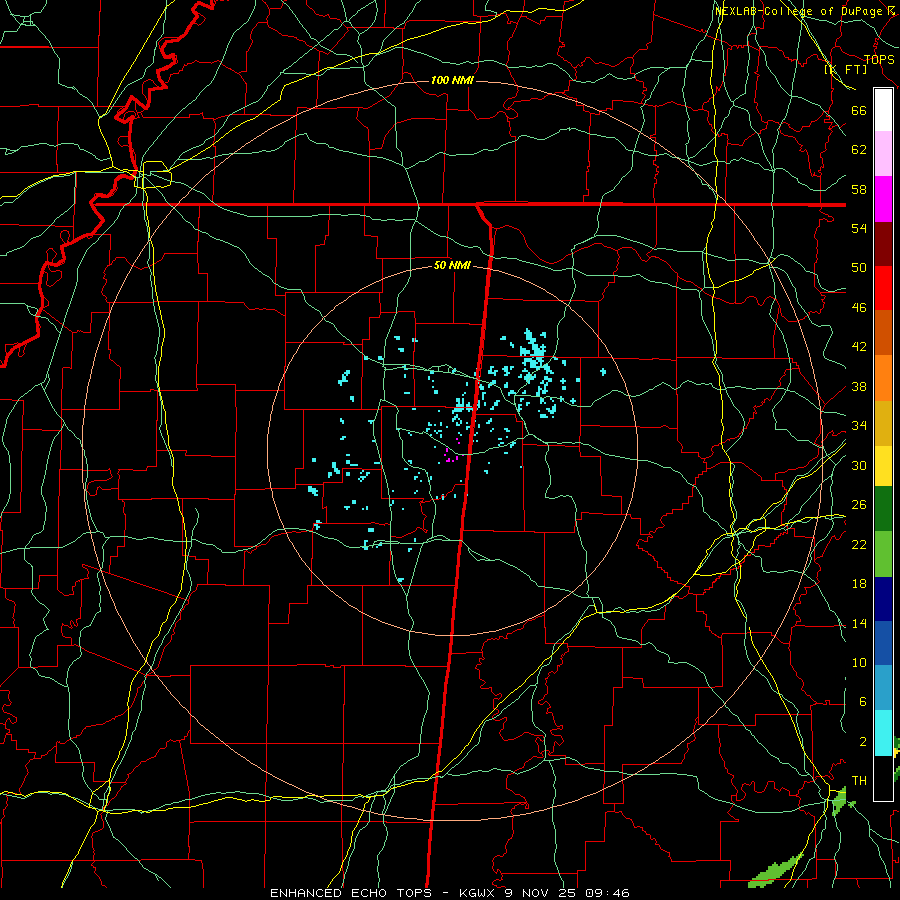900x900 pixels.
Task: Click the '10' scale value
Action: [x=859, y=662]
